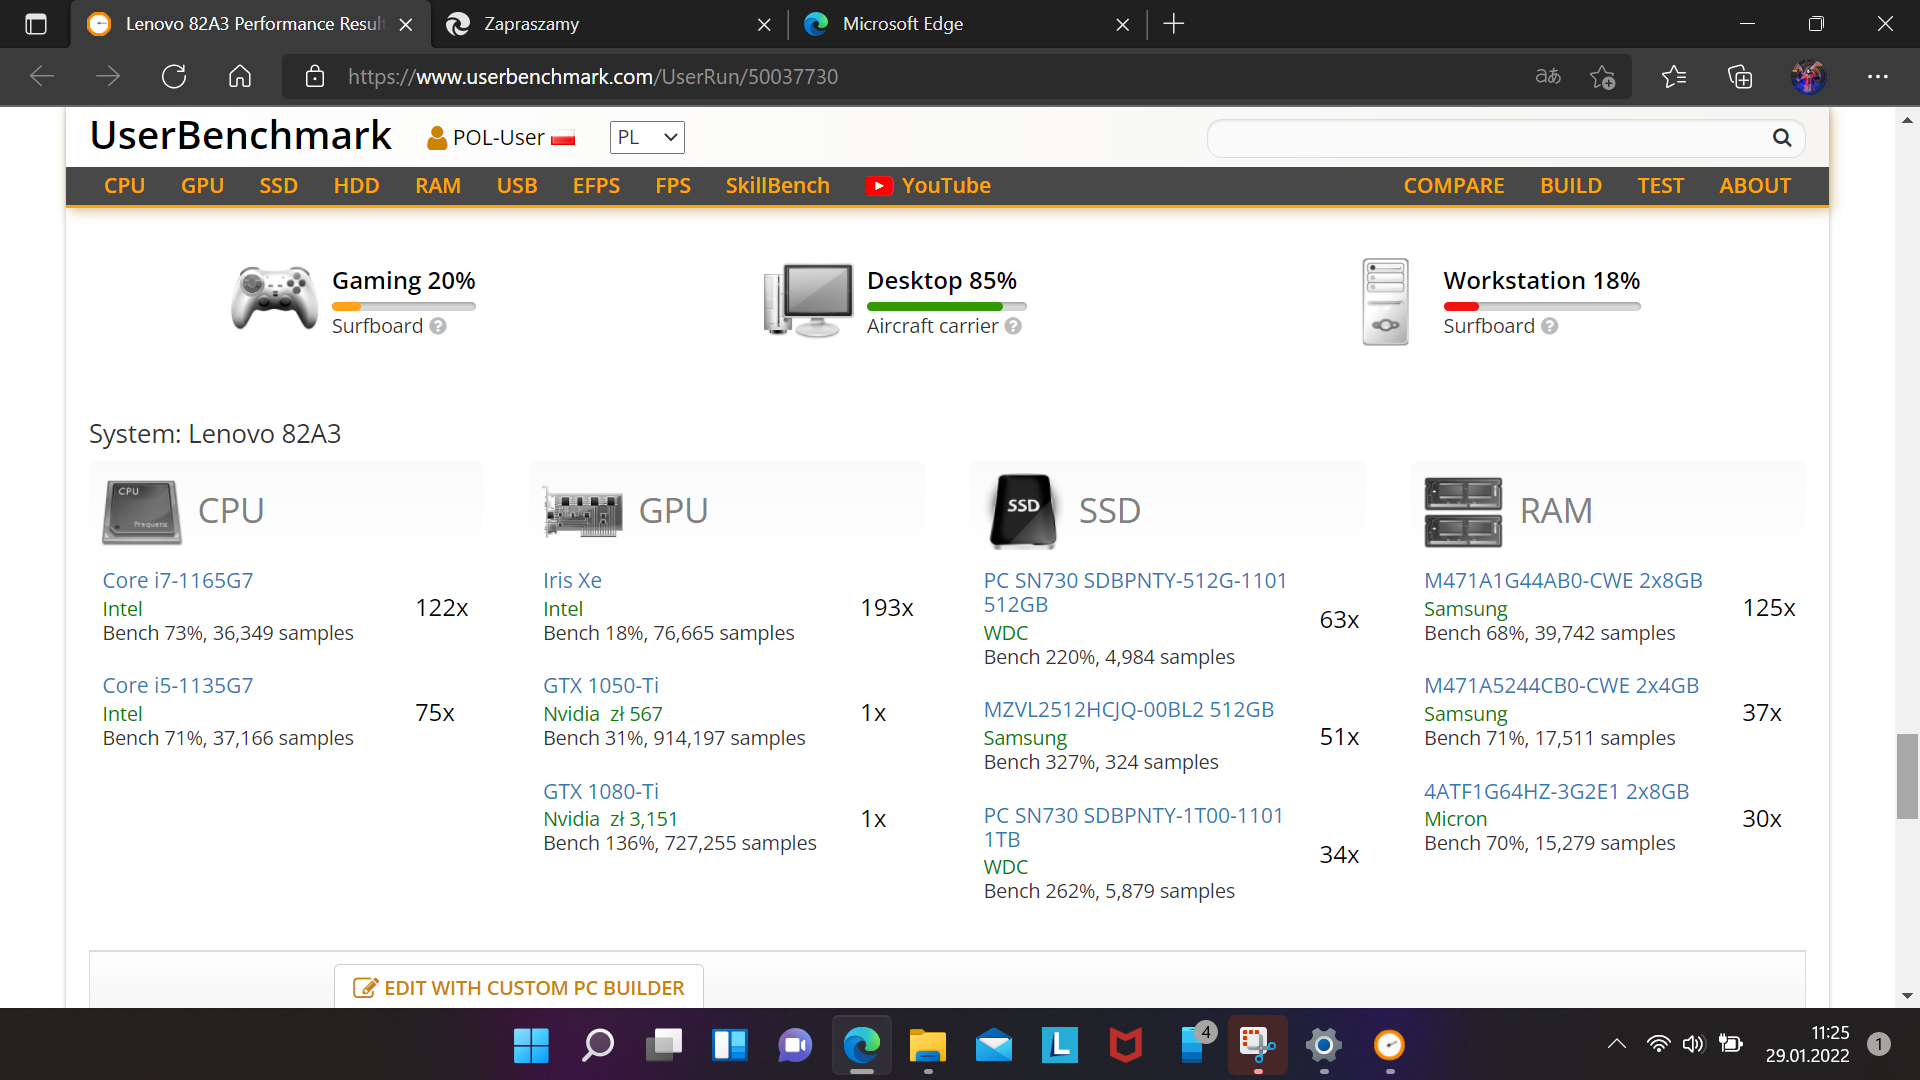The width and height of the screenshot is (1920, 1080).
Task: Open the Core i7-1165G7 link
Action: 178,581
